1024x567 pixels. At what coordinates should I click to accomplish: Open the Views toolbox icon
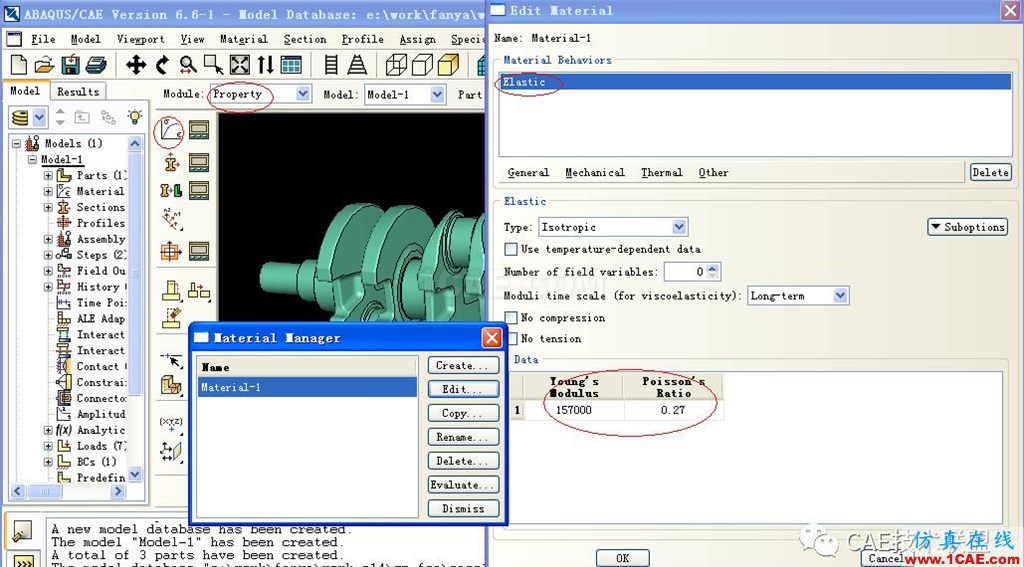[x=291, y=65]
